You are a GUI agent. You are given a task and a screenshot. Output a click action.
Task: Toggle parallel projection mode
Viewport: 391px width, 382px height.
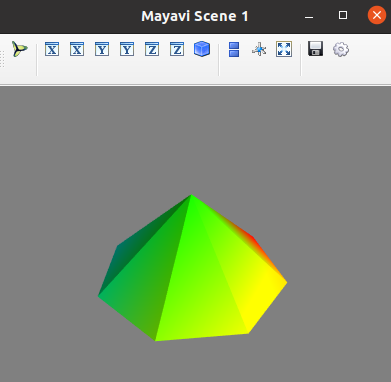(234, 49)
